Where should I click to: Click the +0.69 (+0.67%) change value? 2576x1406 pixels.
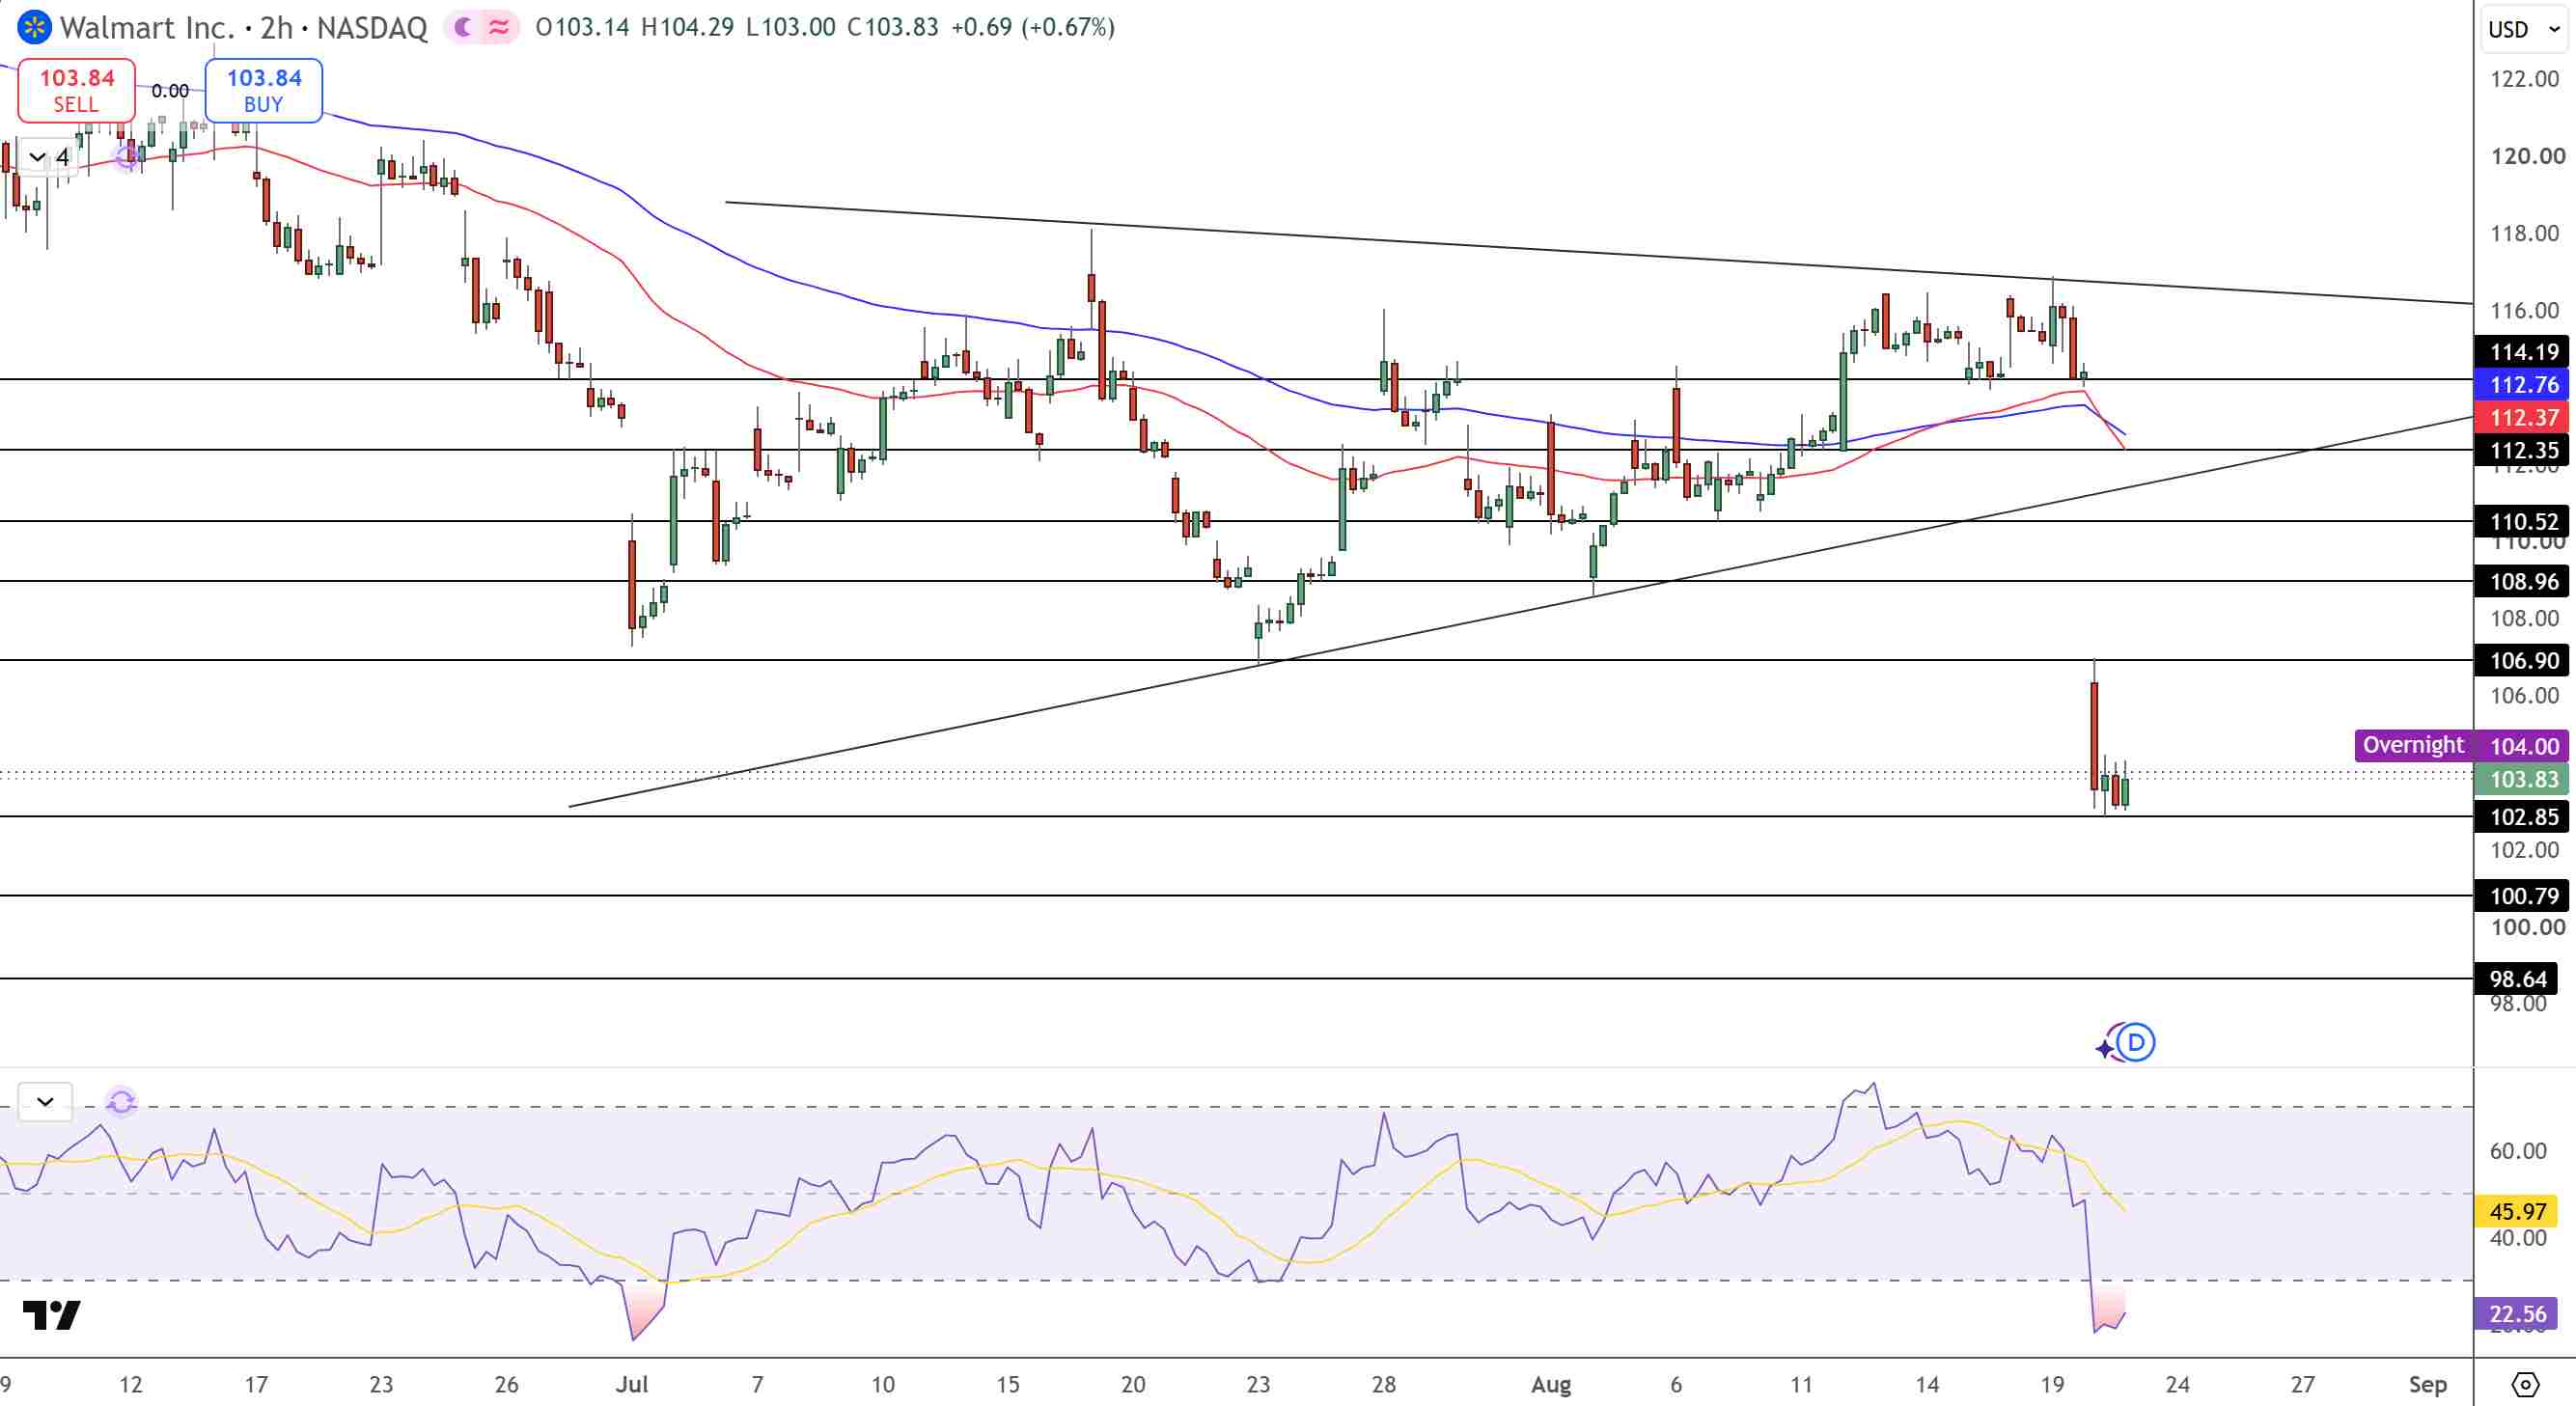[x=1032, y=27]
